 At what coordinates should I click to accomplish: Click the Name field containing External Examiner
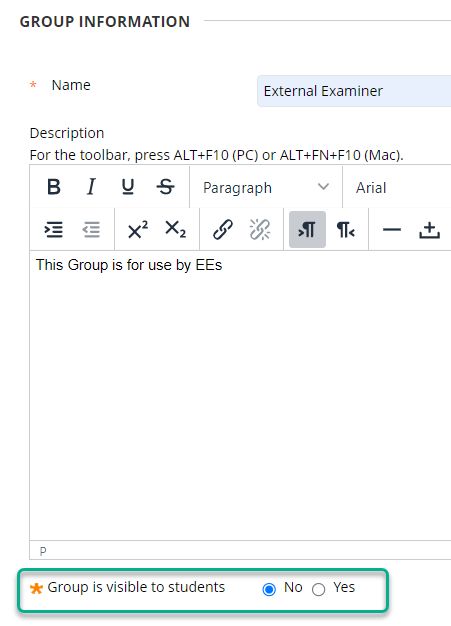click(354, 91)
